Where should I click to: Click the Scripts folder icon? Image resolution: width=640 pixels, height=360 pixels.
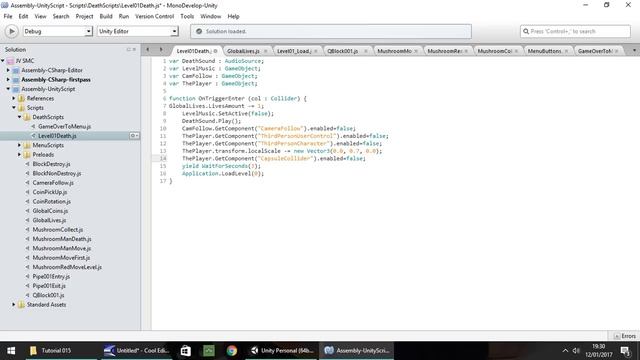(21, 108)
